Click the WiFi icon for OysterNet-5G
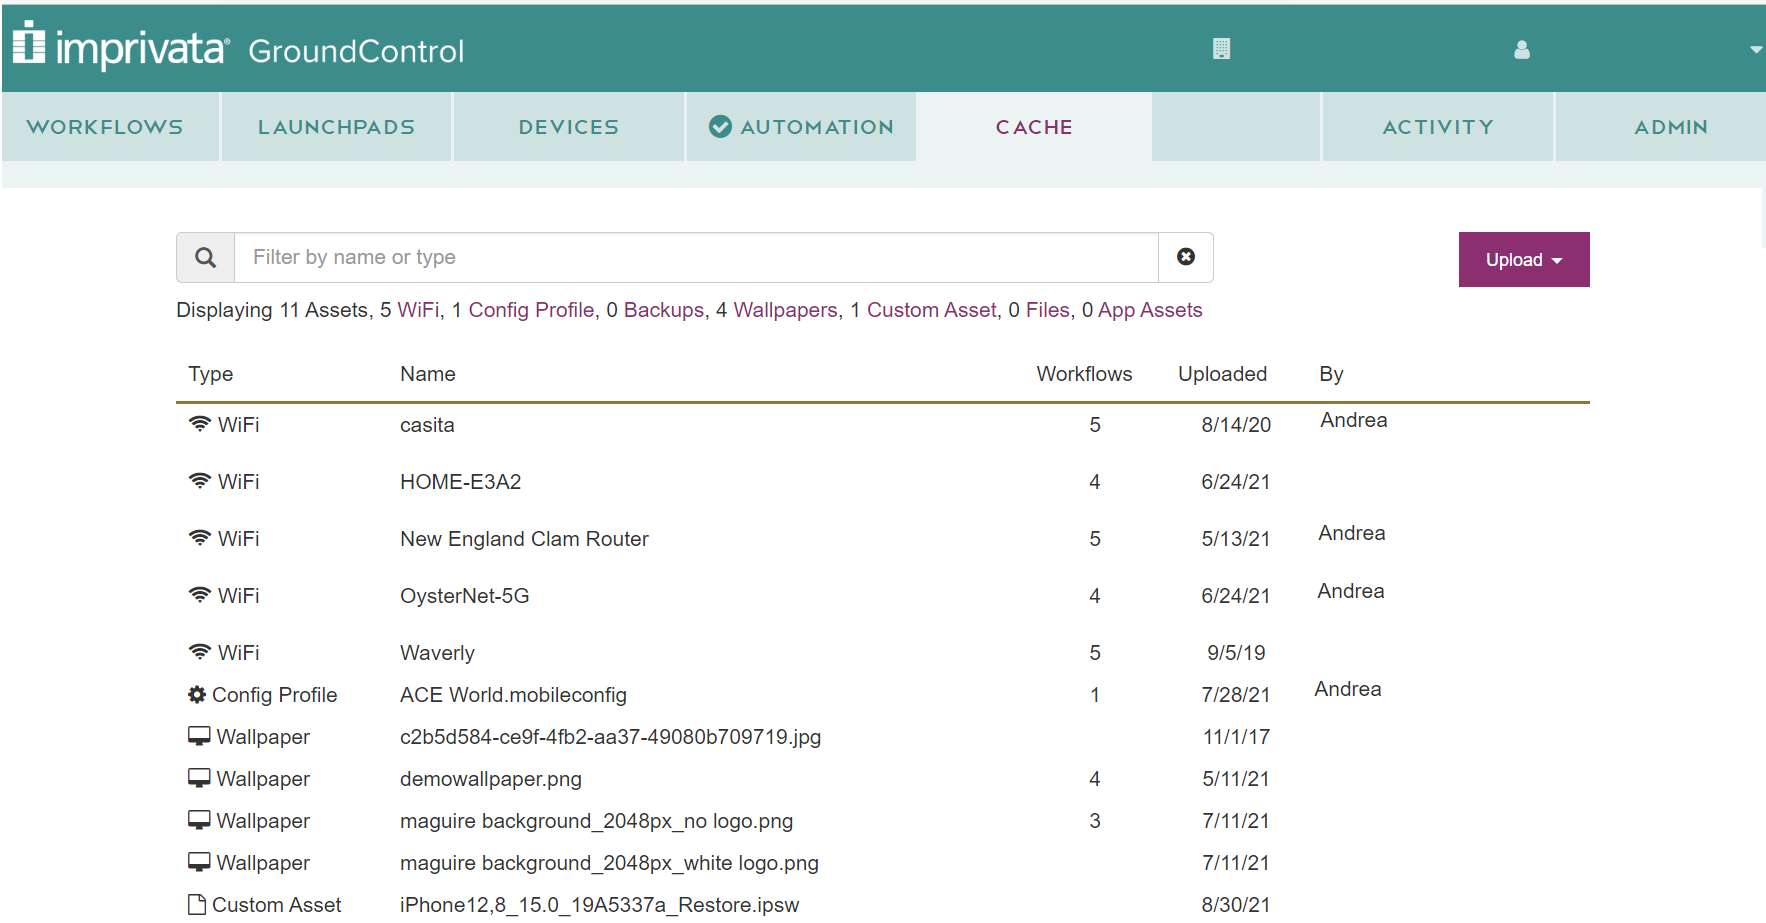 [200, 595]
